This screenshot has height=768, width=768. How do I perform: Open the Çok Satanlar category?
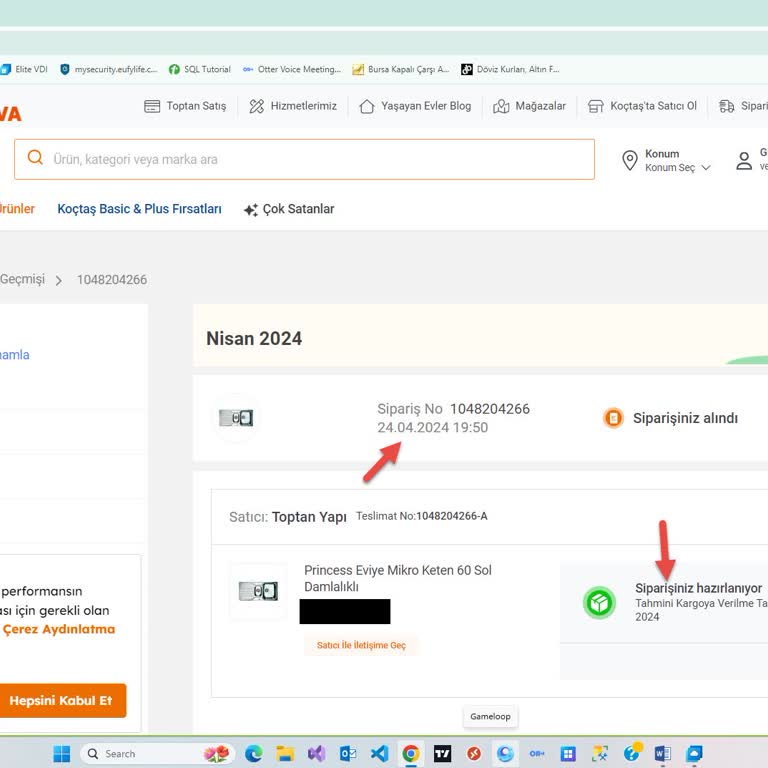(298, 209)
